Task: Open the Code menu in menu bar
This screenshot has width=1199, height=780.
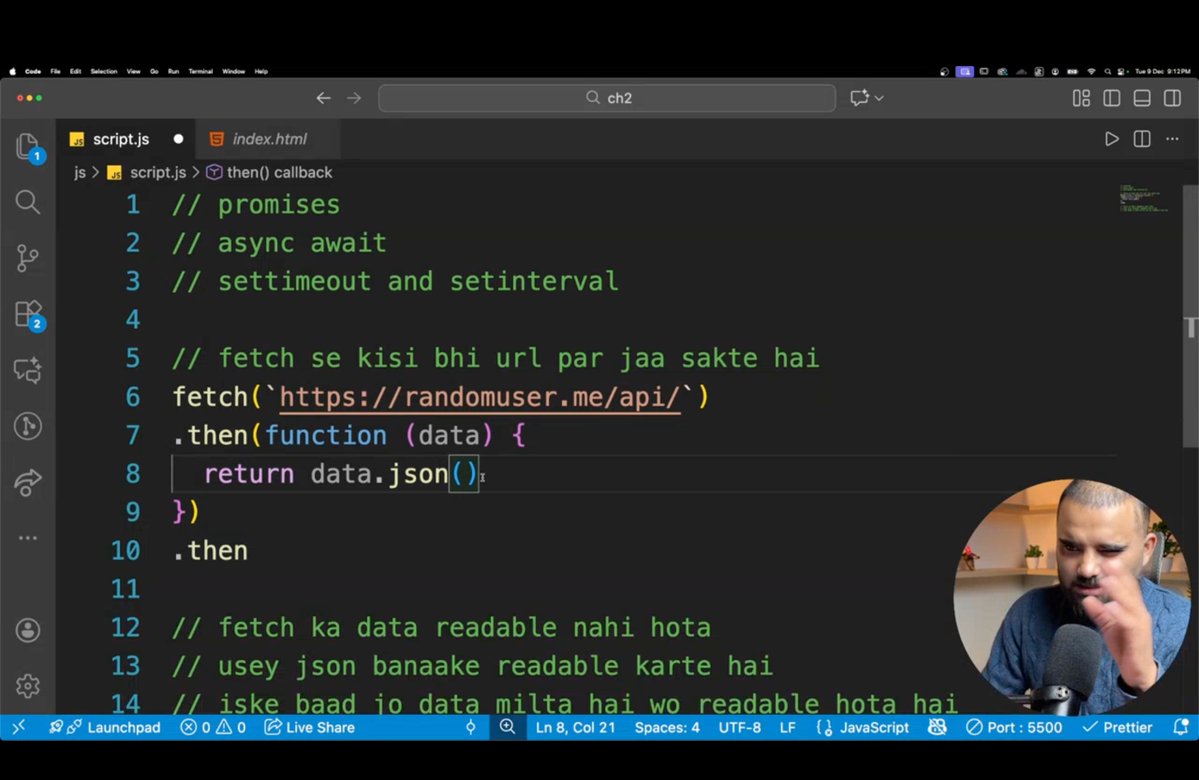Action: click(33, 71)
